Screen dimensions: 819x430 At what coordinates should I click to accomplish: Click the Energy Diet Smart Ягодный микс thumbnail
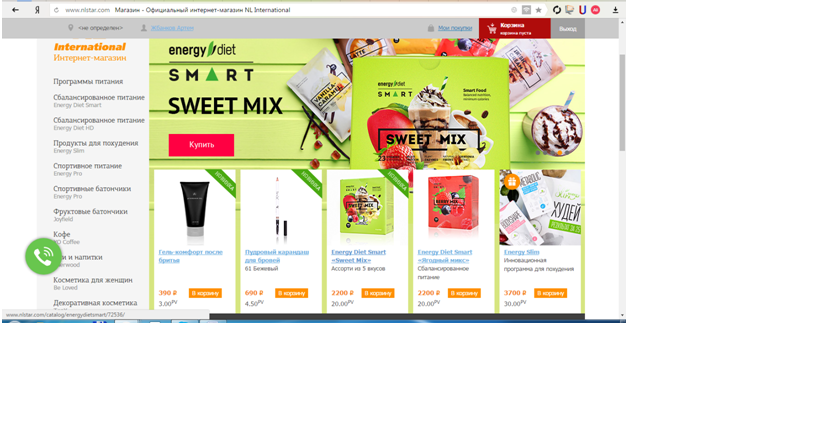click(453, 208)
